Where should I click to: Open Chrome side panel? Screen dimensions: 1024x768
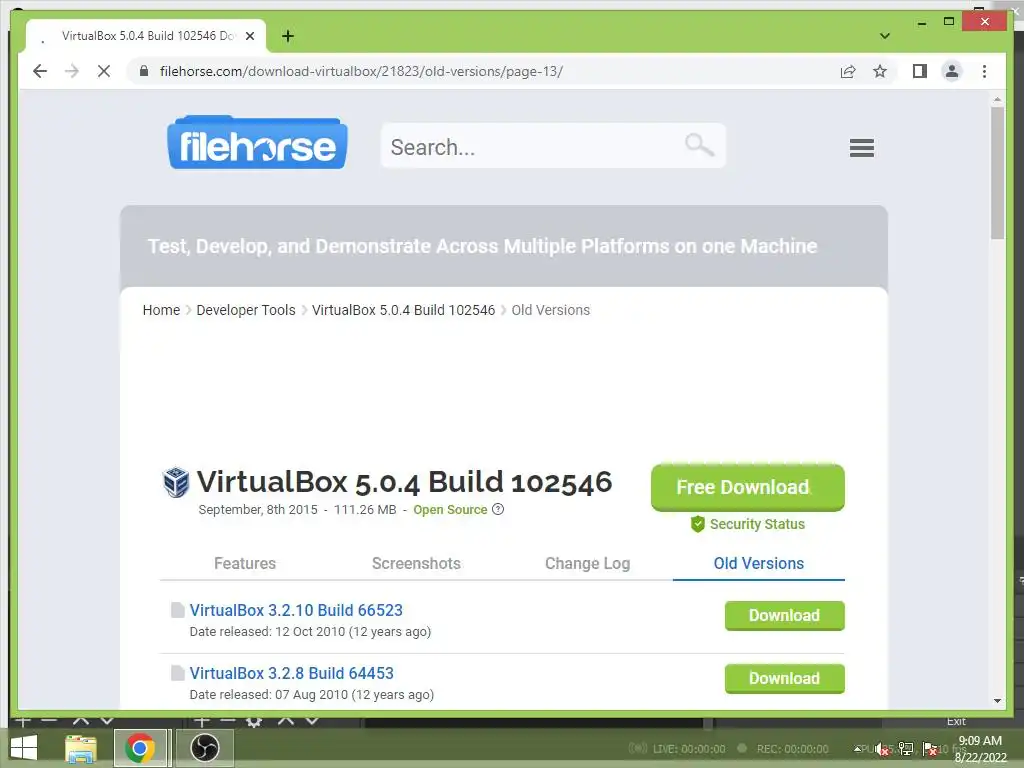coord(920,71)
